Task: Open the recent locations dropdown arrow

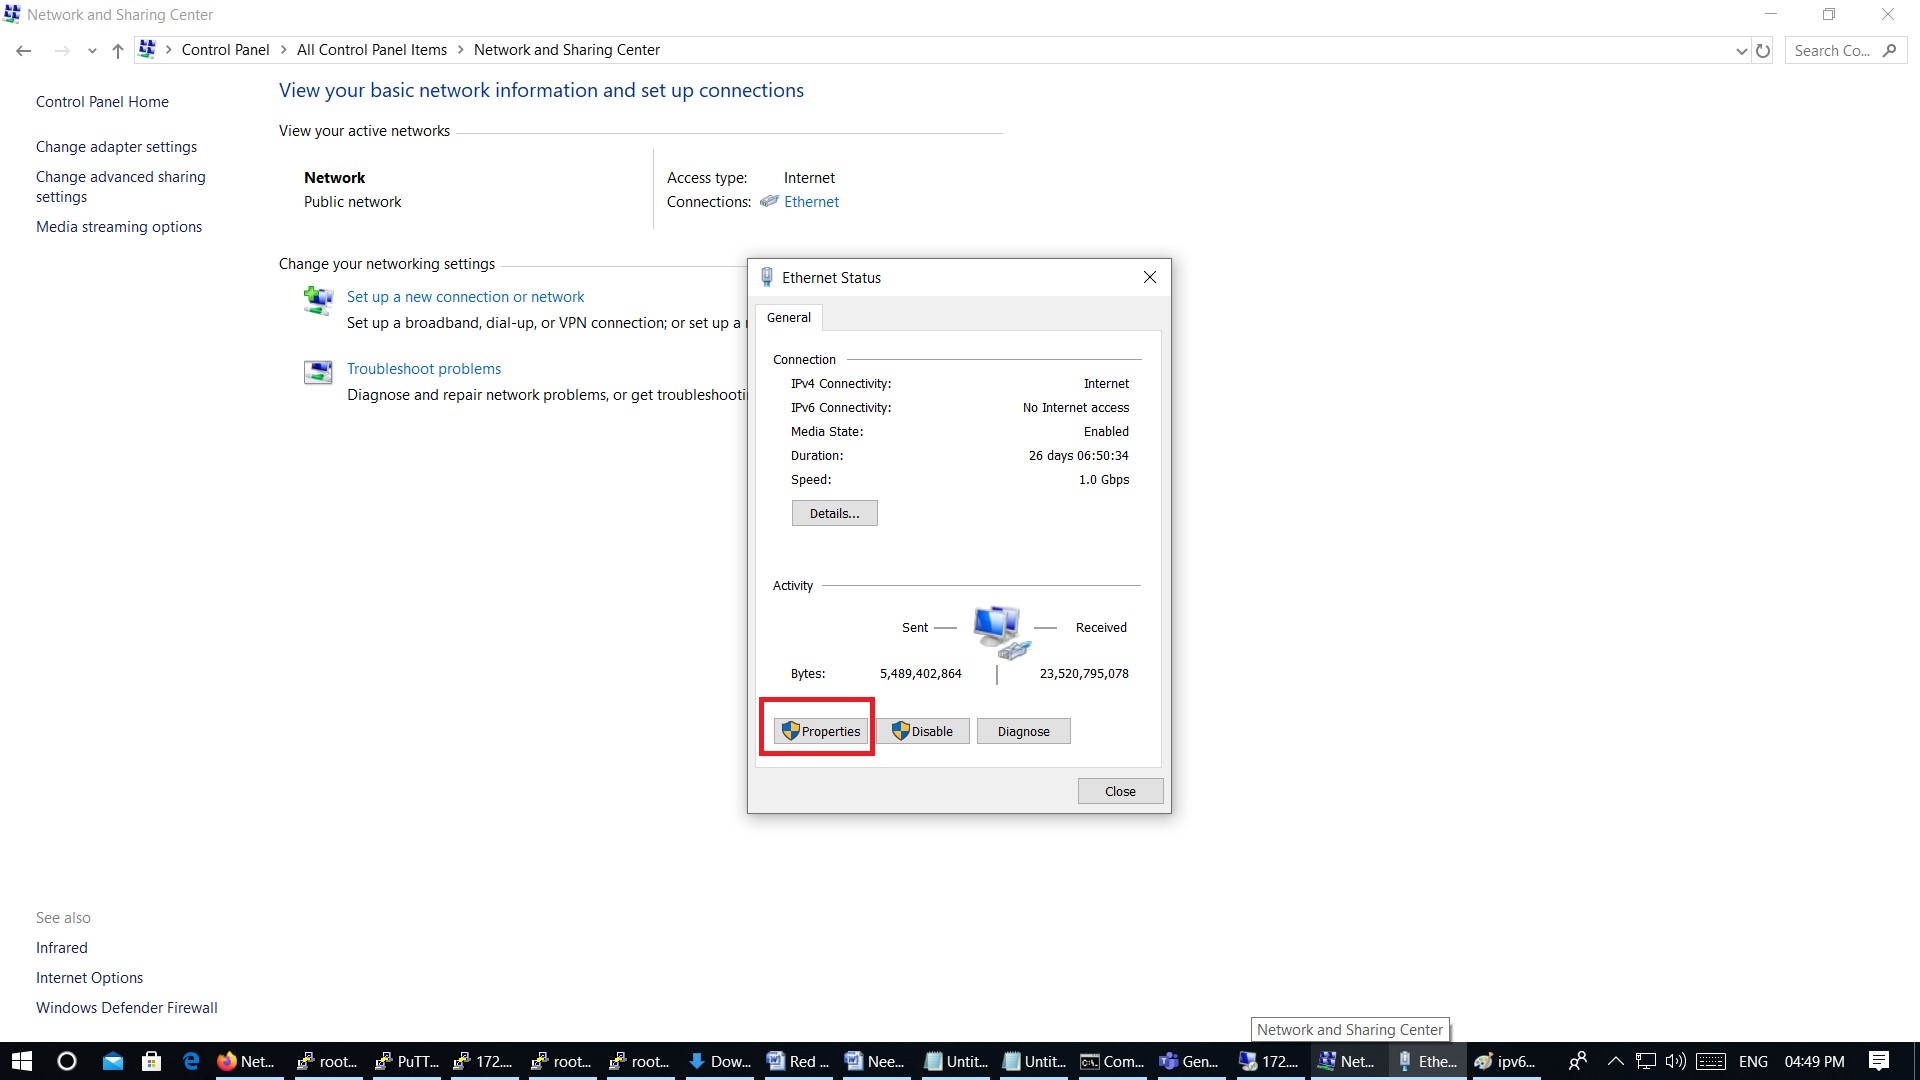Action: tap(92, 50)
